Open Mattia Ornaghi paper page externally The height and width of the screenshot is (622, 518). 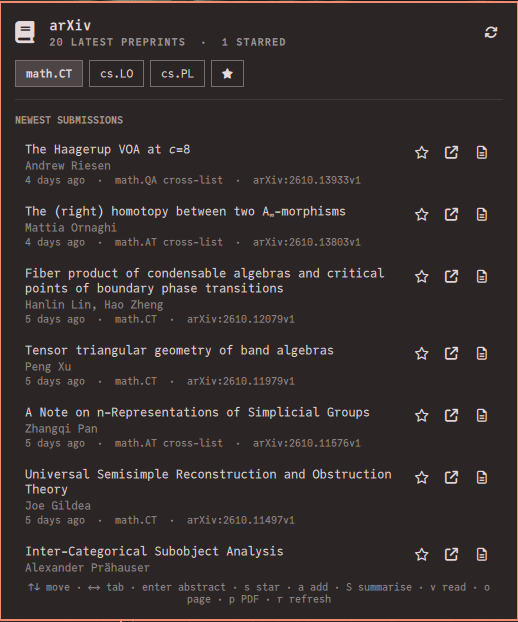pyautogui.click(x=451, y=215)
